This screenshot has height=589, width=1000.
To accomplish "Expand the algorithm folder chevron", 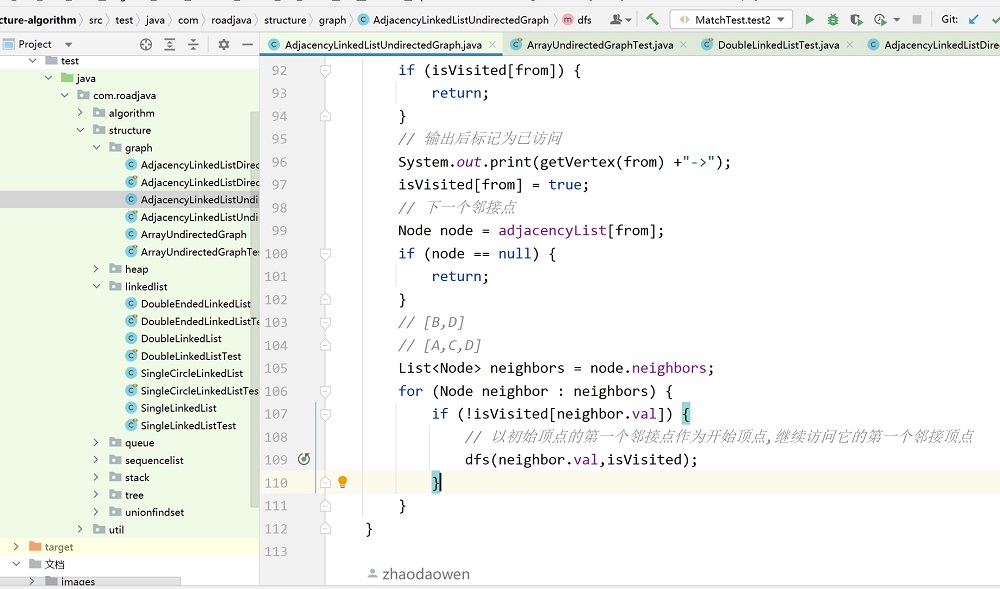I will click(x=80, y=112).
